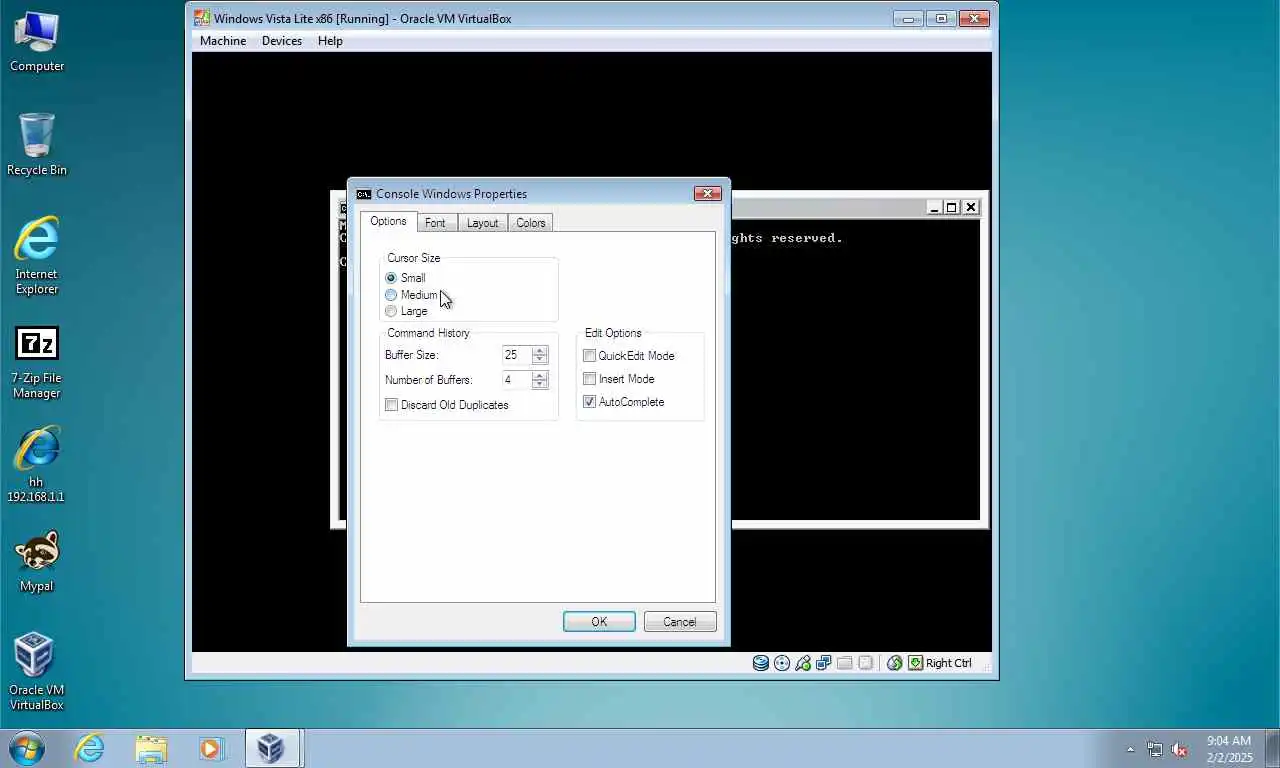Open 7-Zip File Manager desktop icon
This screenshot has width=1280, height=768.
click(x=37, y=362)
